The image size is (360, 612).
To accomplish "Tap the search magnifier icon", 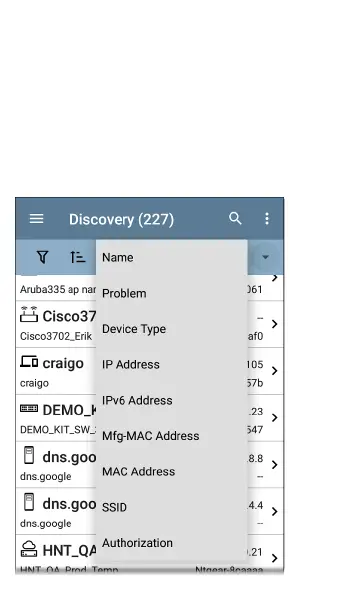I will coord(235,218).
